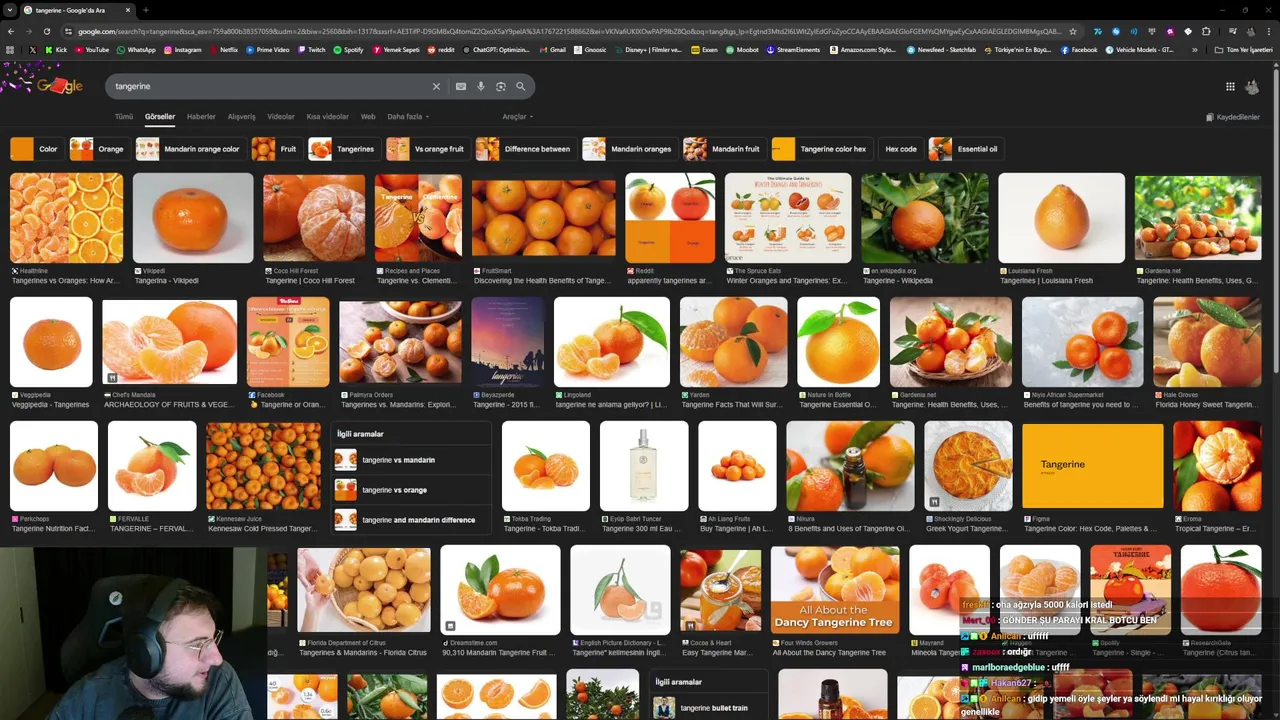This screenshot has width=1280, height=720.
Task: Select the Difference between chip
Action: pyautogui.click(x=524, y=149)
